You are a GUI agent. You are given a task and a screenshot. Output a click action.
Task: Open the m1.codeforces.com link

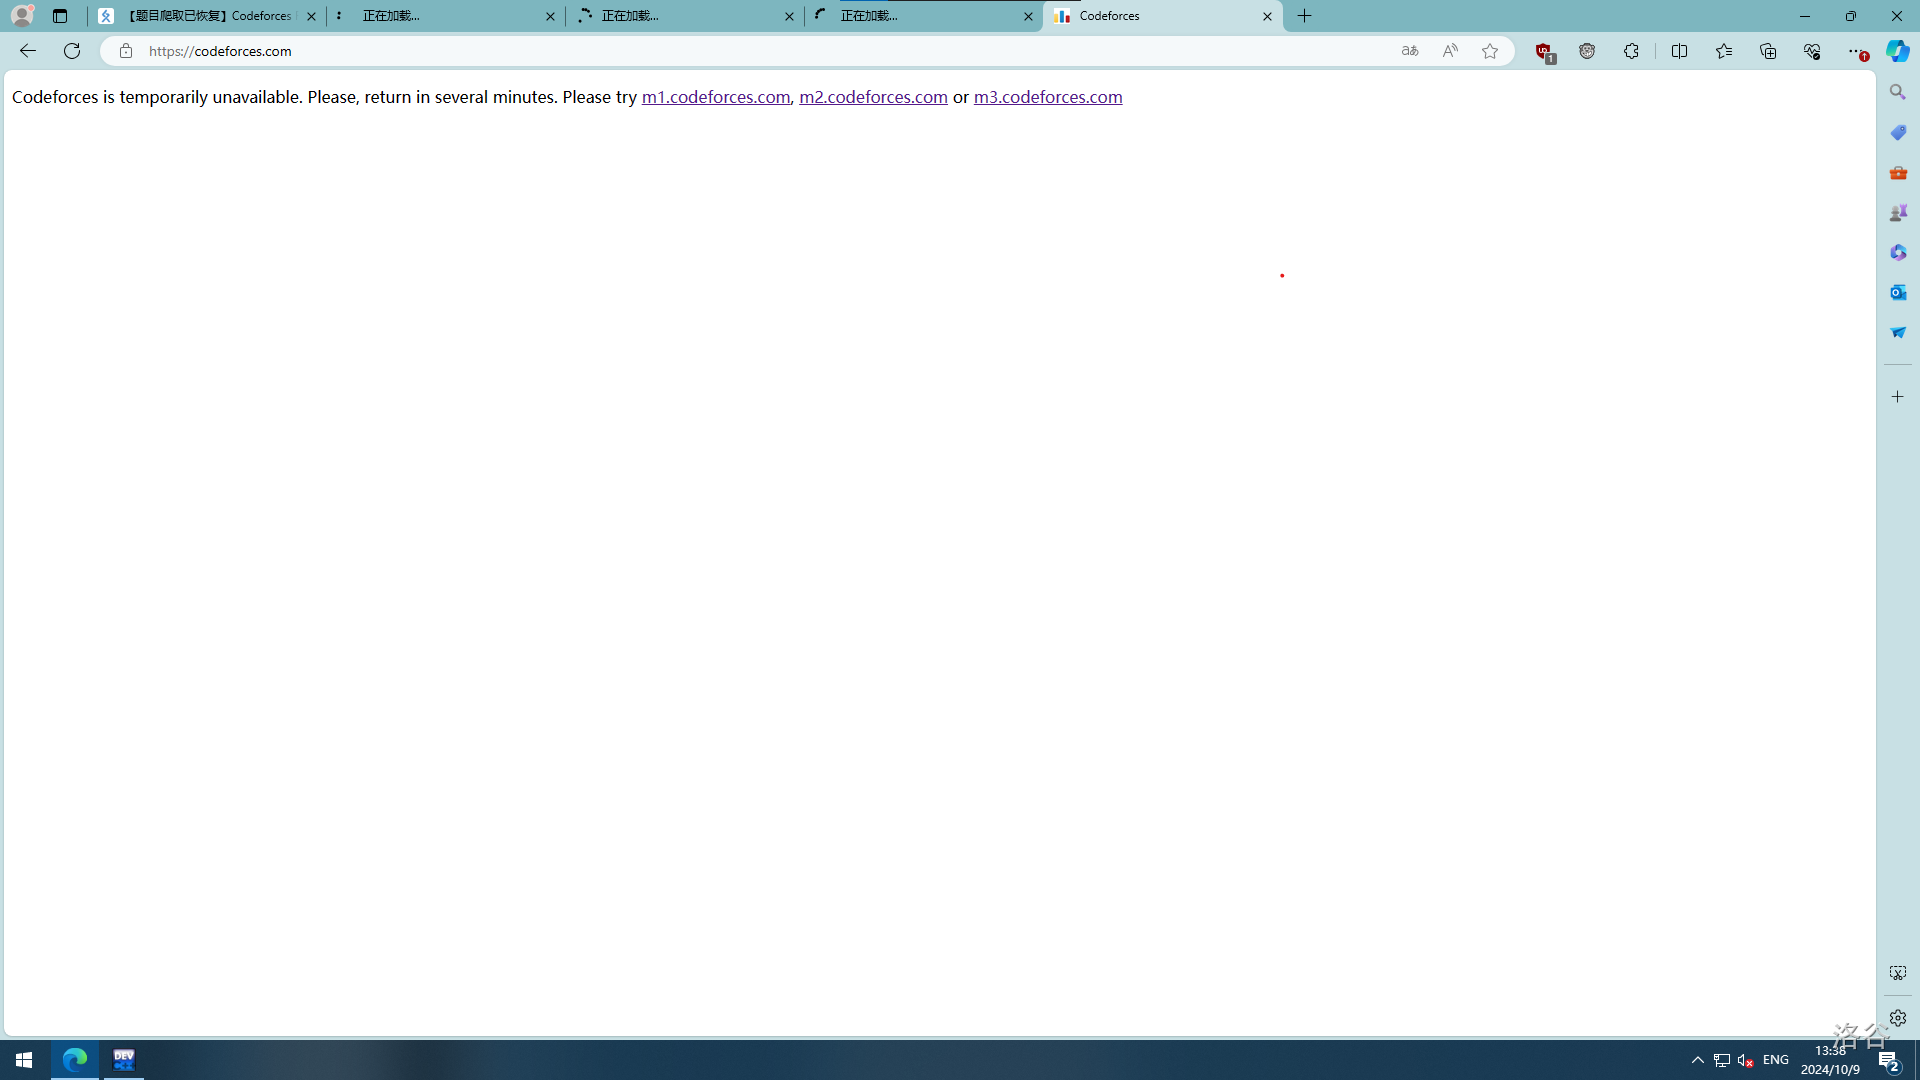716,97
